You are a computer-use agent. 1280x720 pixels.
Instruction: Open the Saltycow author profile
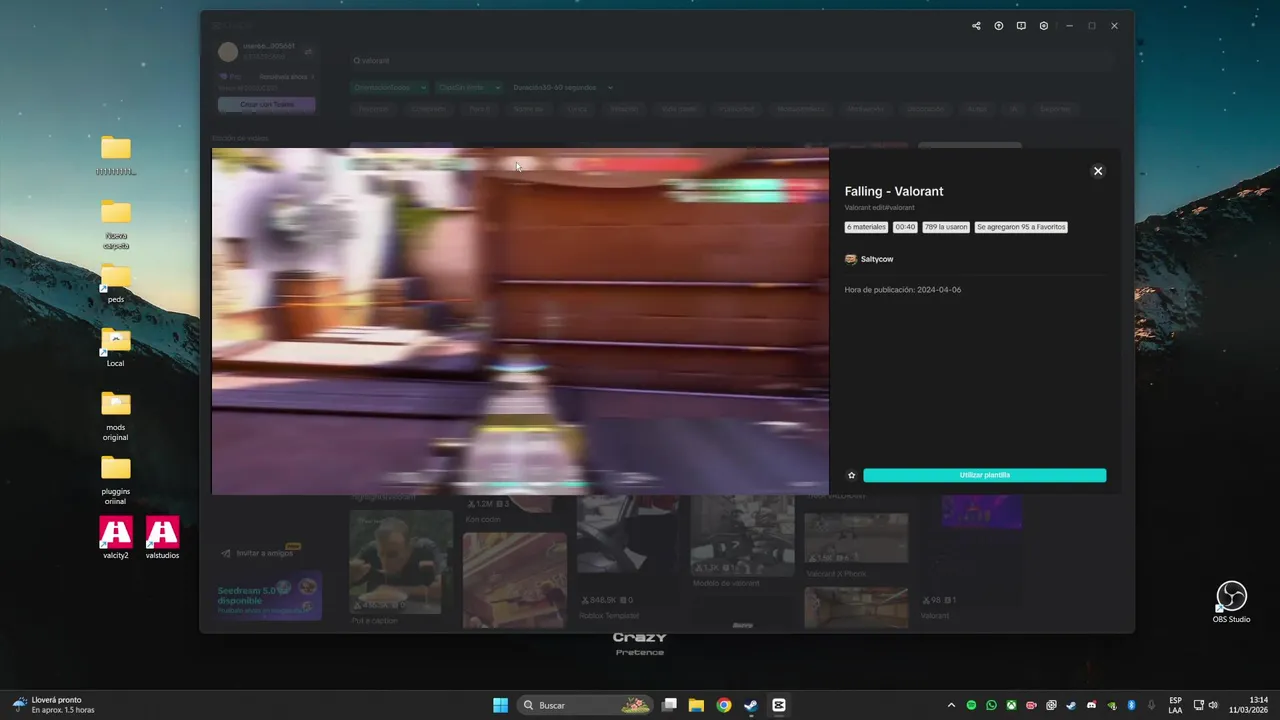point(877,259)
